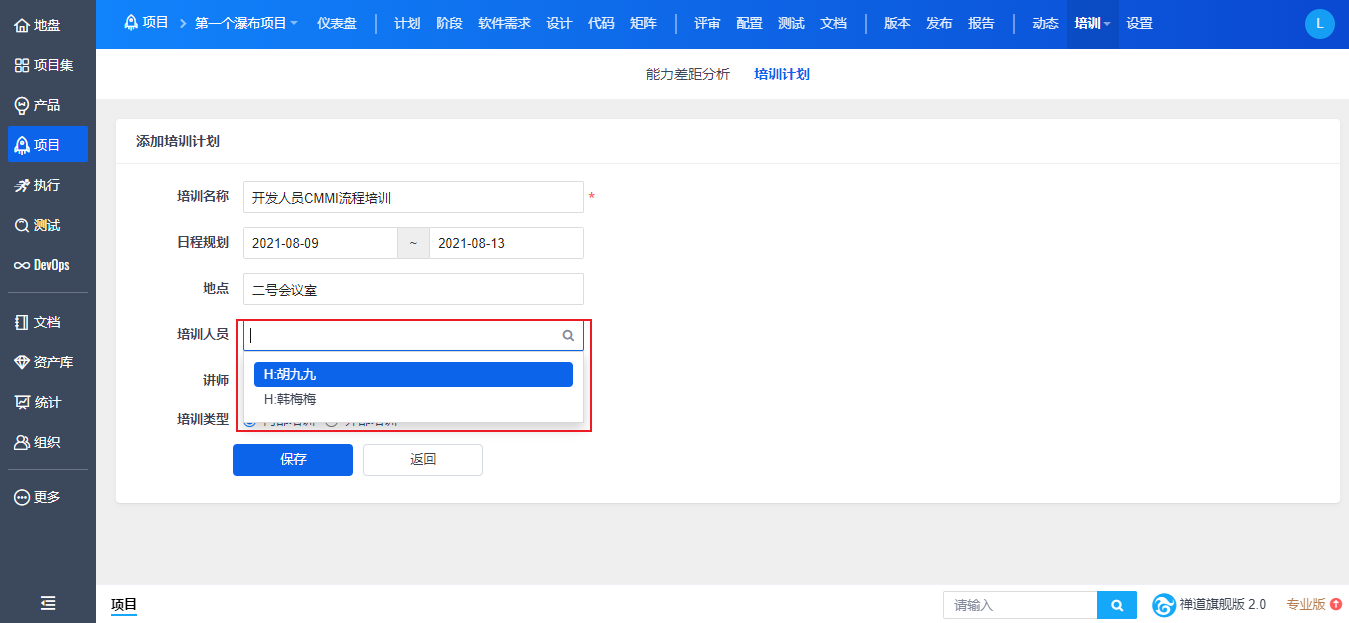The width and height of the screenshot is (1349, 623).
Task: Open the user avatar L menu
Action: coord(1320,24)
